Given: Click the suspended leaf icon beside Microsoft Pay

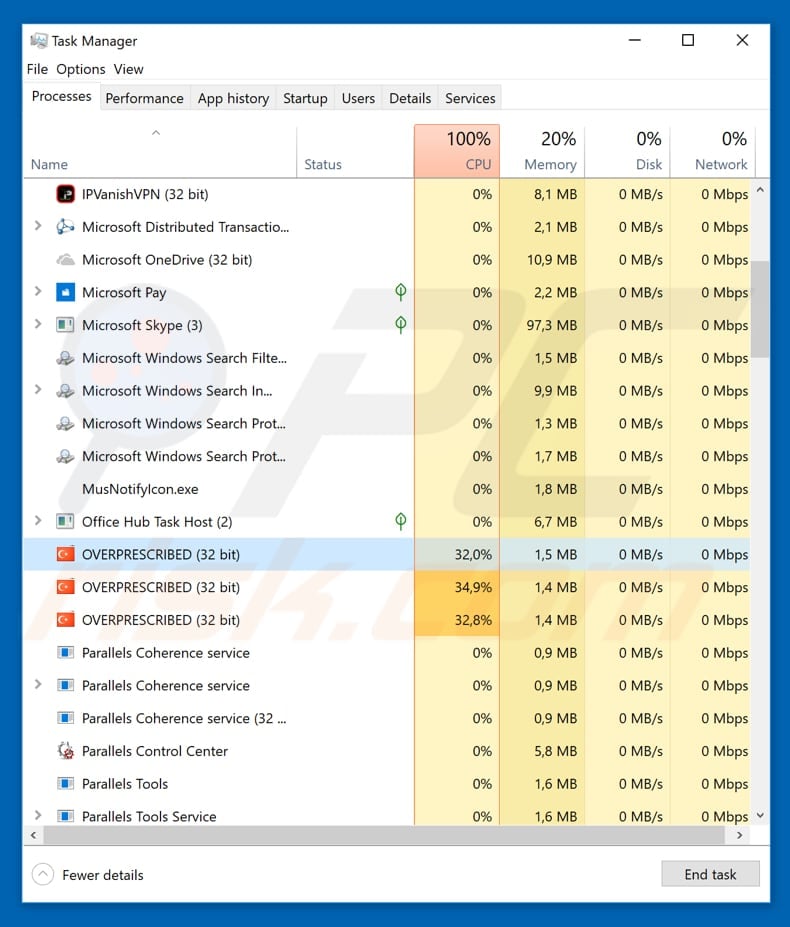Looking at the screenshot, I should (400, 291).
